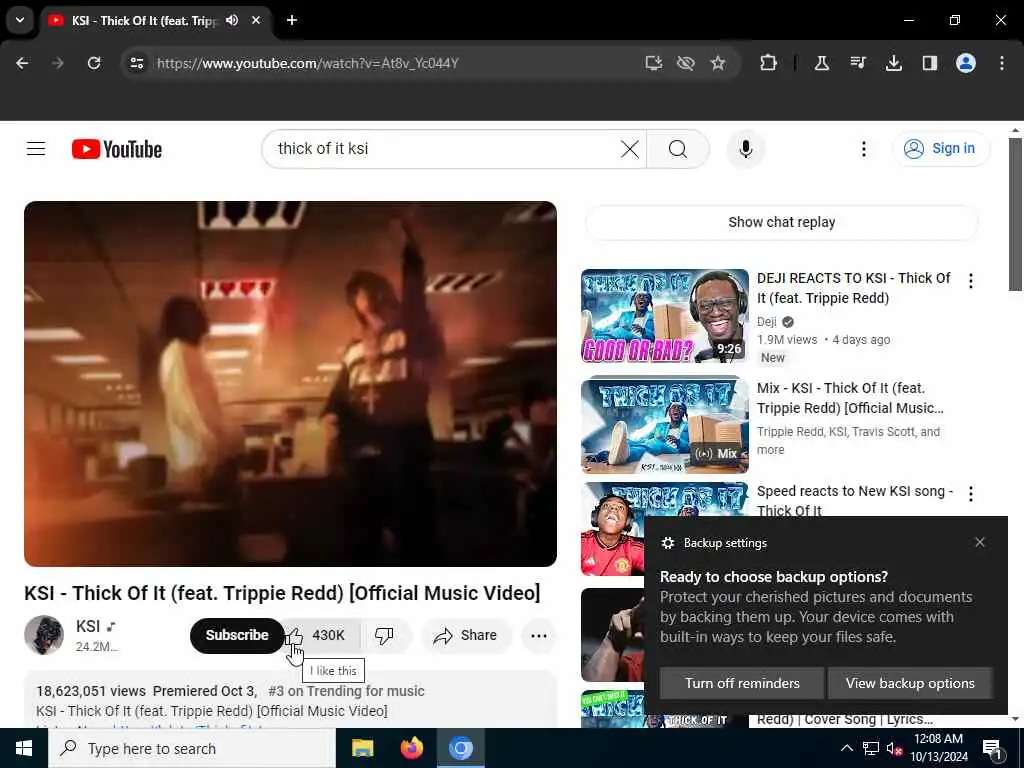Click the taskbar search box
This screenshot has width=1024, height=768.
coord(192,748)
